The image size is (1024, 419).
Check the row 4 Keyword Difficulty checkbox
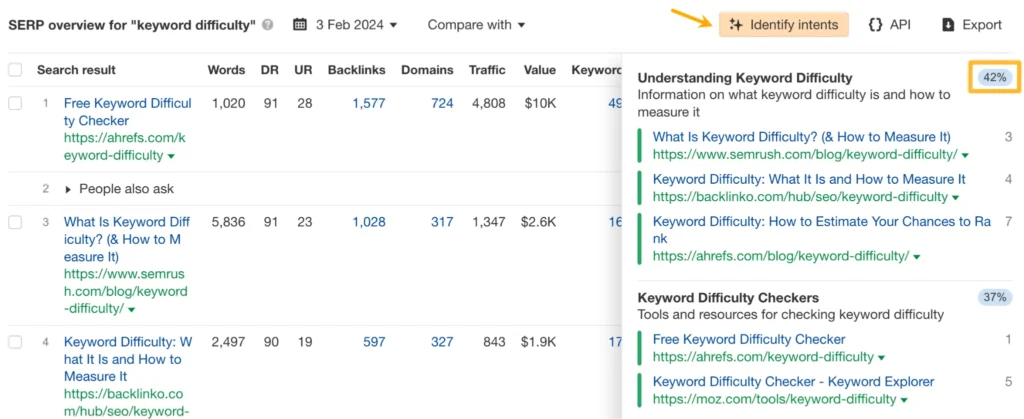(x=15, y=341)
